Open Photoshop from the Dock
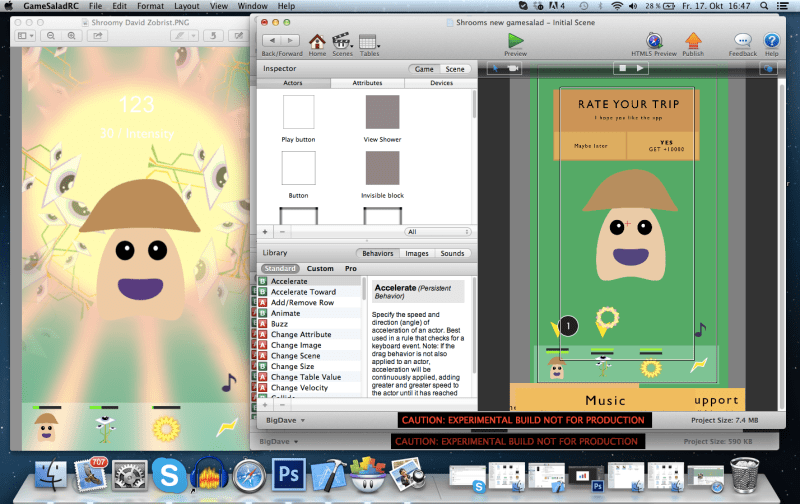Screen dimensions: 800x504 [x=288, y=474]
